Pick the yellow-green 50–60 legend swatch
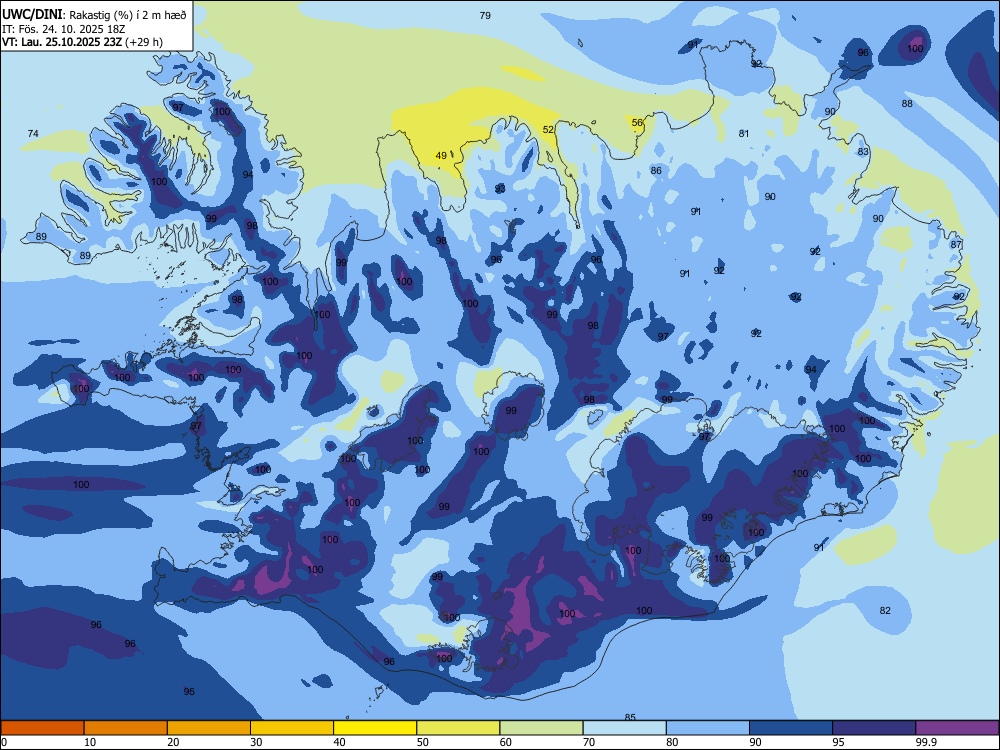Screen dimensions: 1000x750 pos(458,728)
